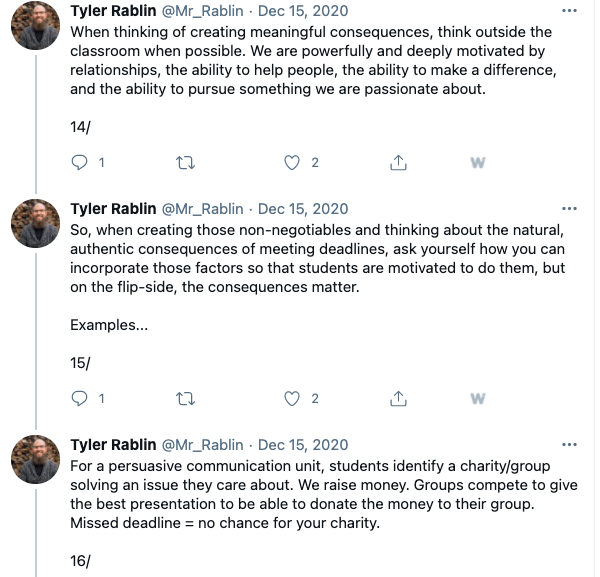Click the profile avatar on the second tweet
The width and height of the screenshot is (600, 577).
35,229
